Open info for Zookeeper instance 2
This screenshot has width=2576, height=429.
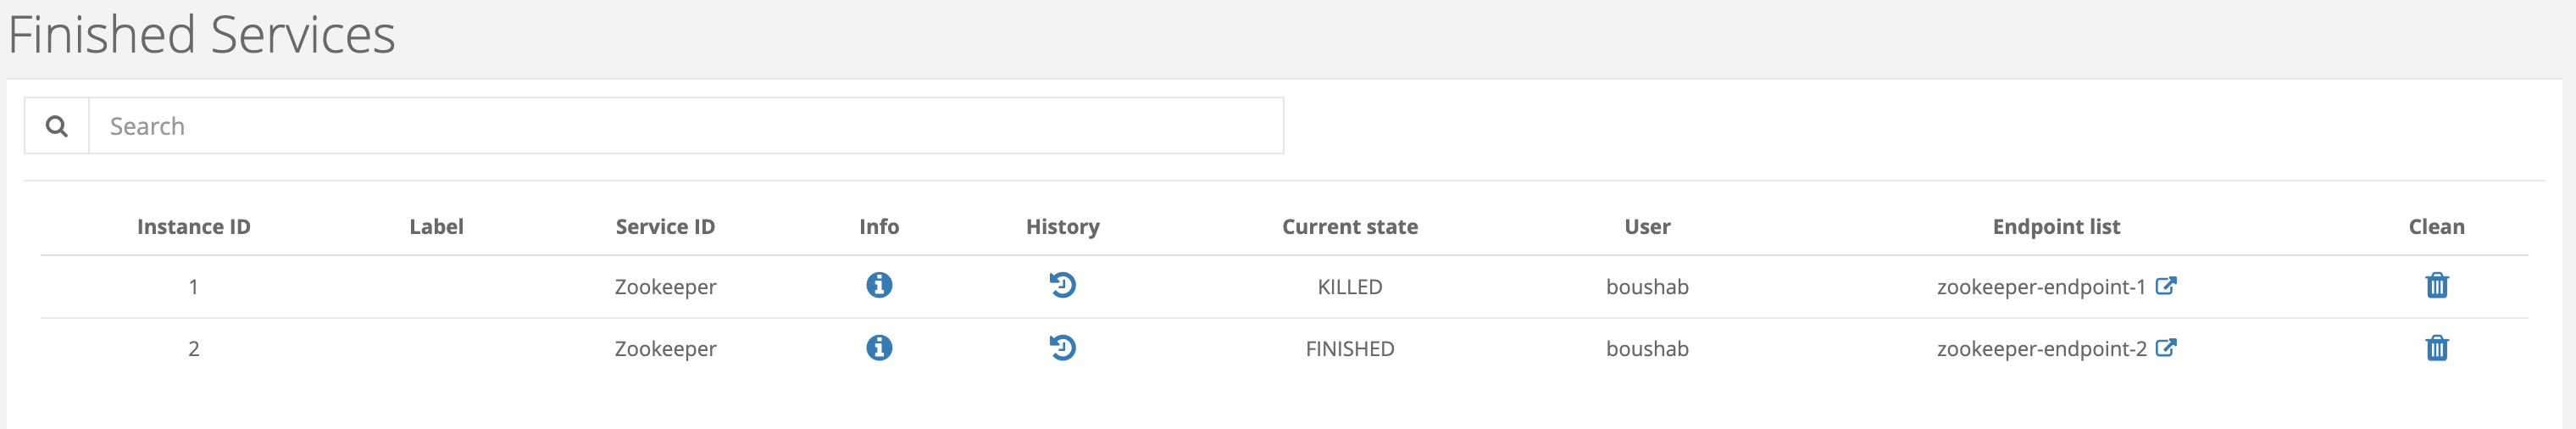click(879, 347)
